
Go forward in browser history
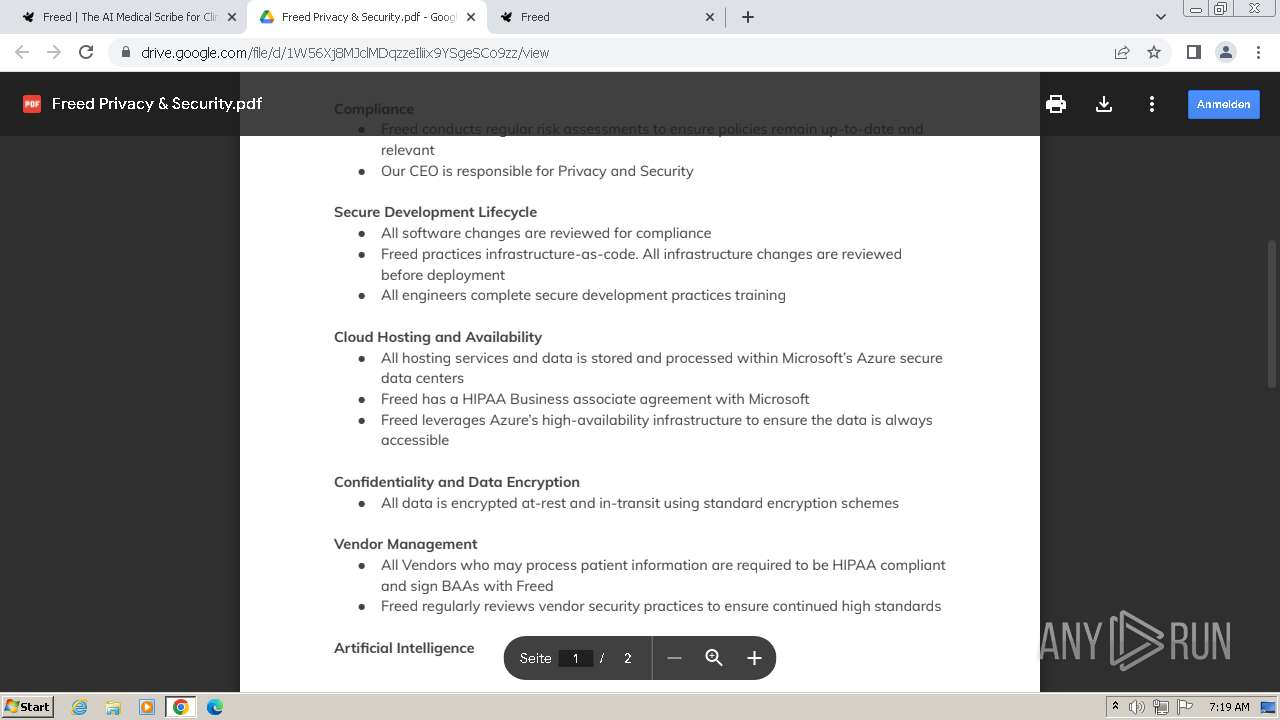[54, 53]
